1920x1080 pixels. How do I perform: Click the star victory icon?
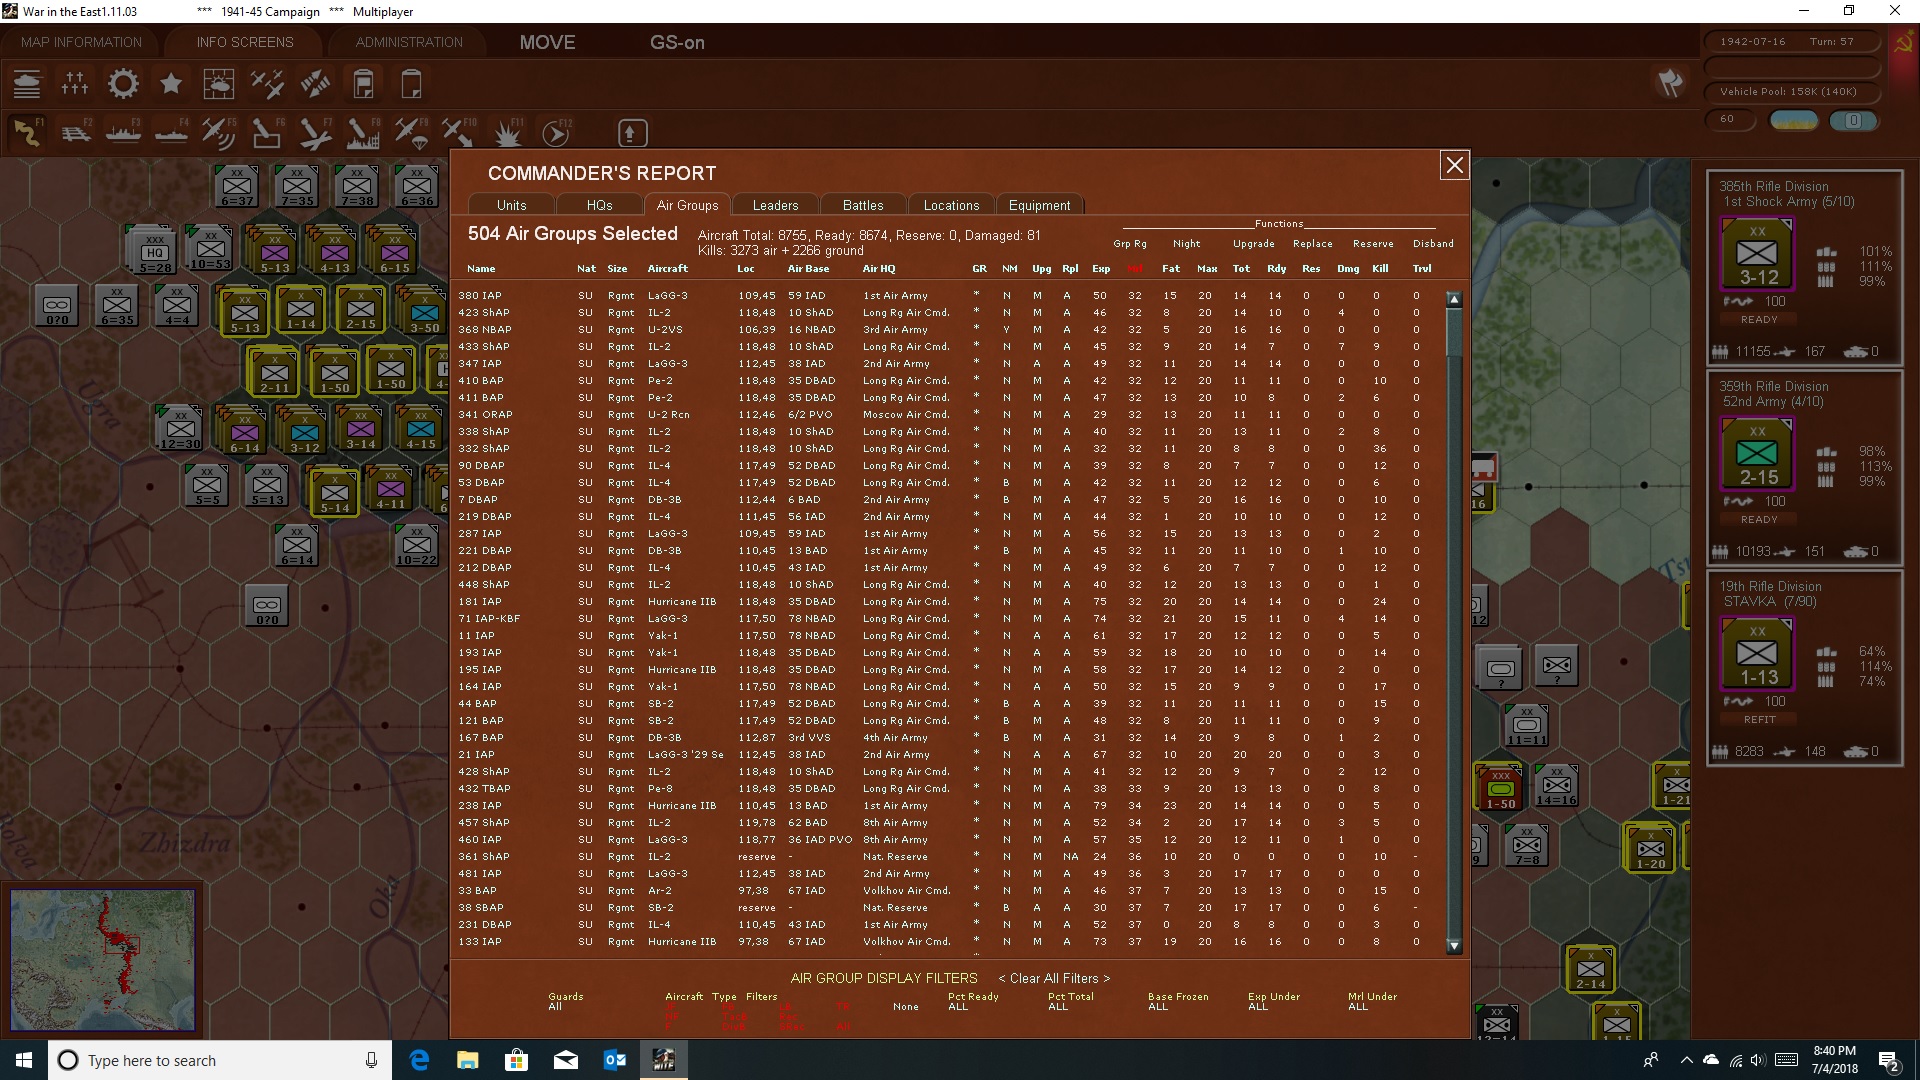[171, 84]
